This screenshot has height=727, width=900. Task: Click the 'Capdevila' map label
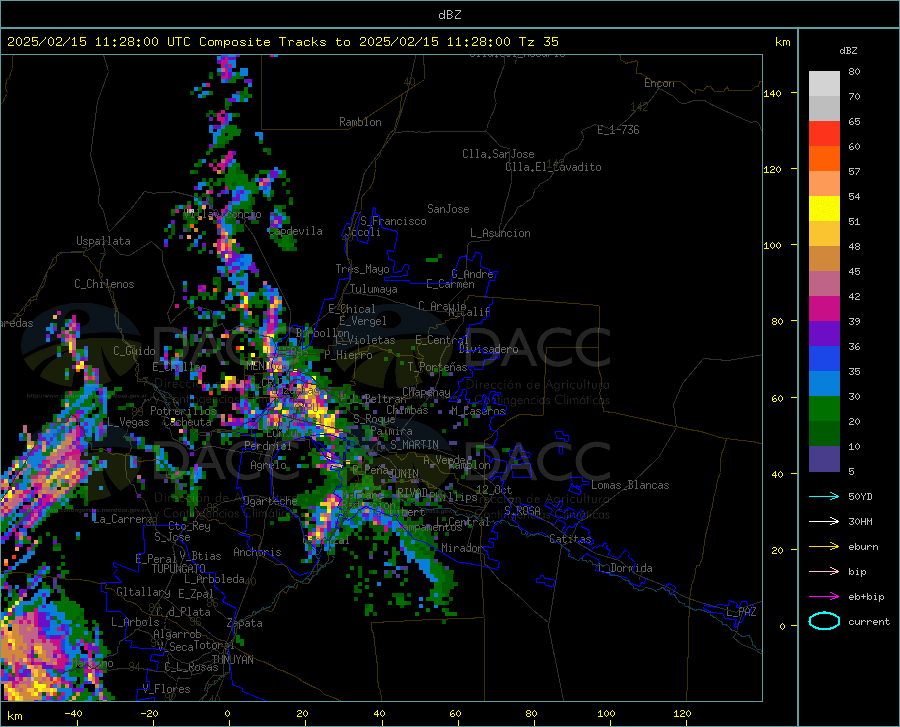(296, 231)
